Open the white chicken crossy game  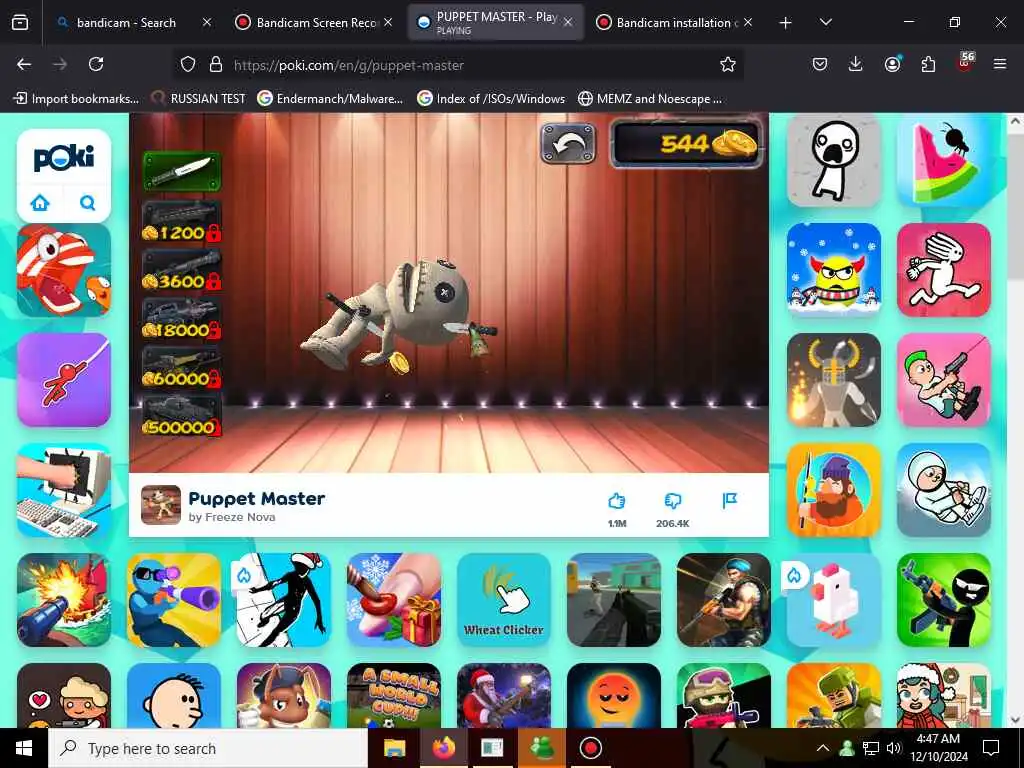point(834,600)
